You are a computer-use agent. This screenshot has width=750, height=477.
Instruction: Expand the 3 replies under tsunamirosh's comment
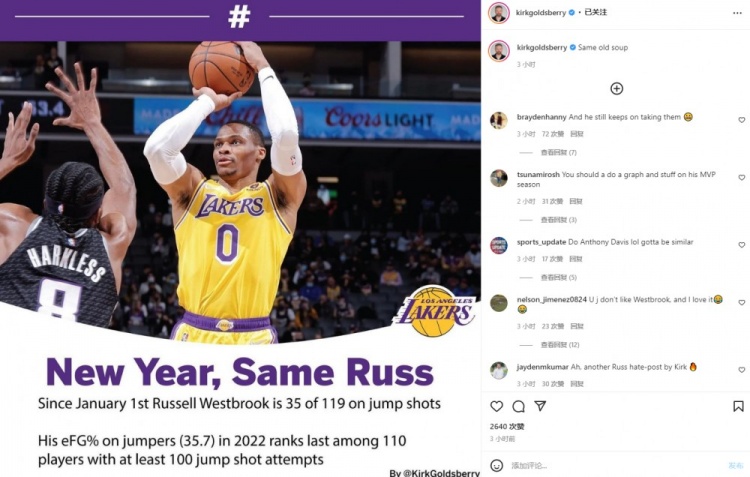tap(558, 220)
